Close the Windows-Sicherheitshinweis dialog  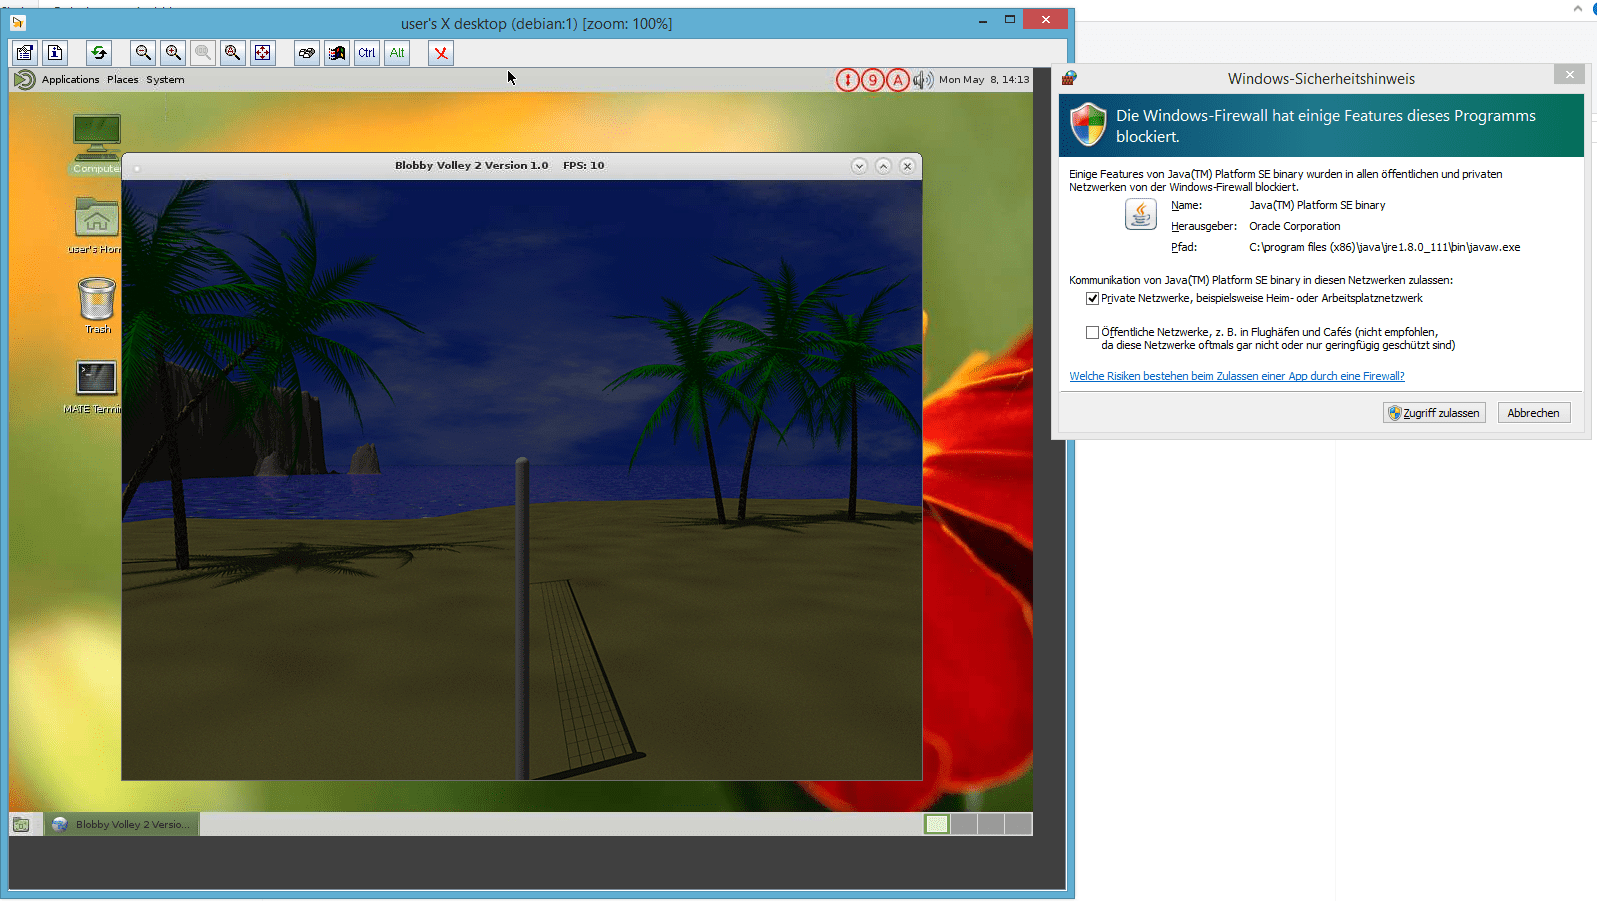pos(1569,74)
